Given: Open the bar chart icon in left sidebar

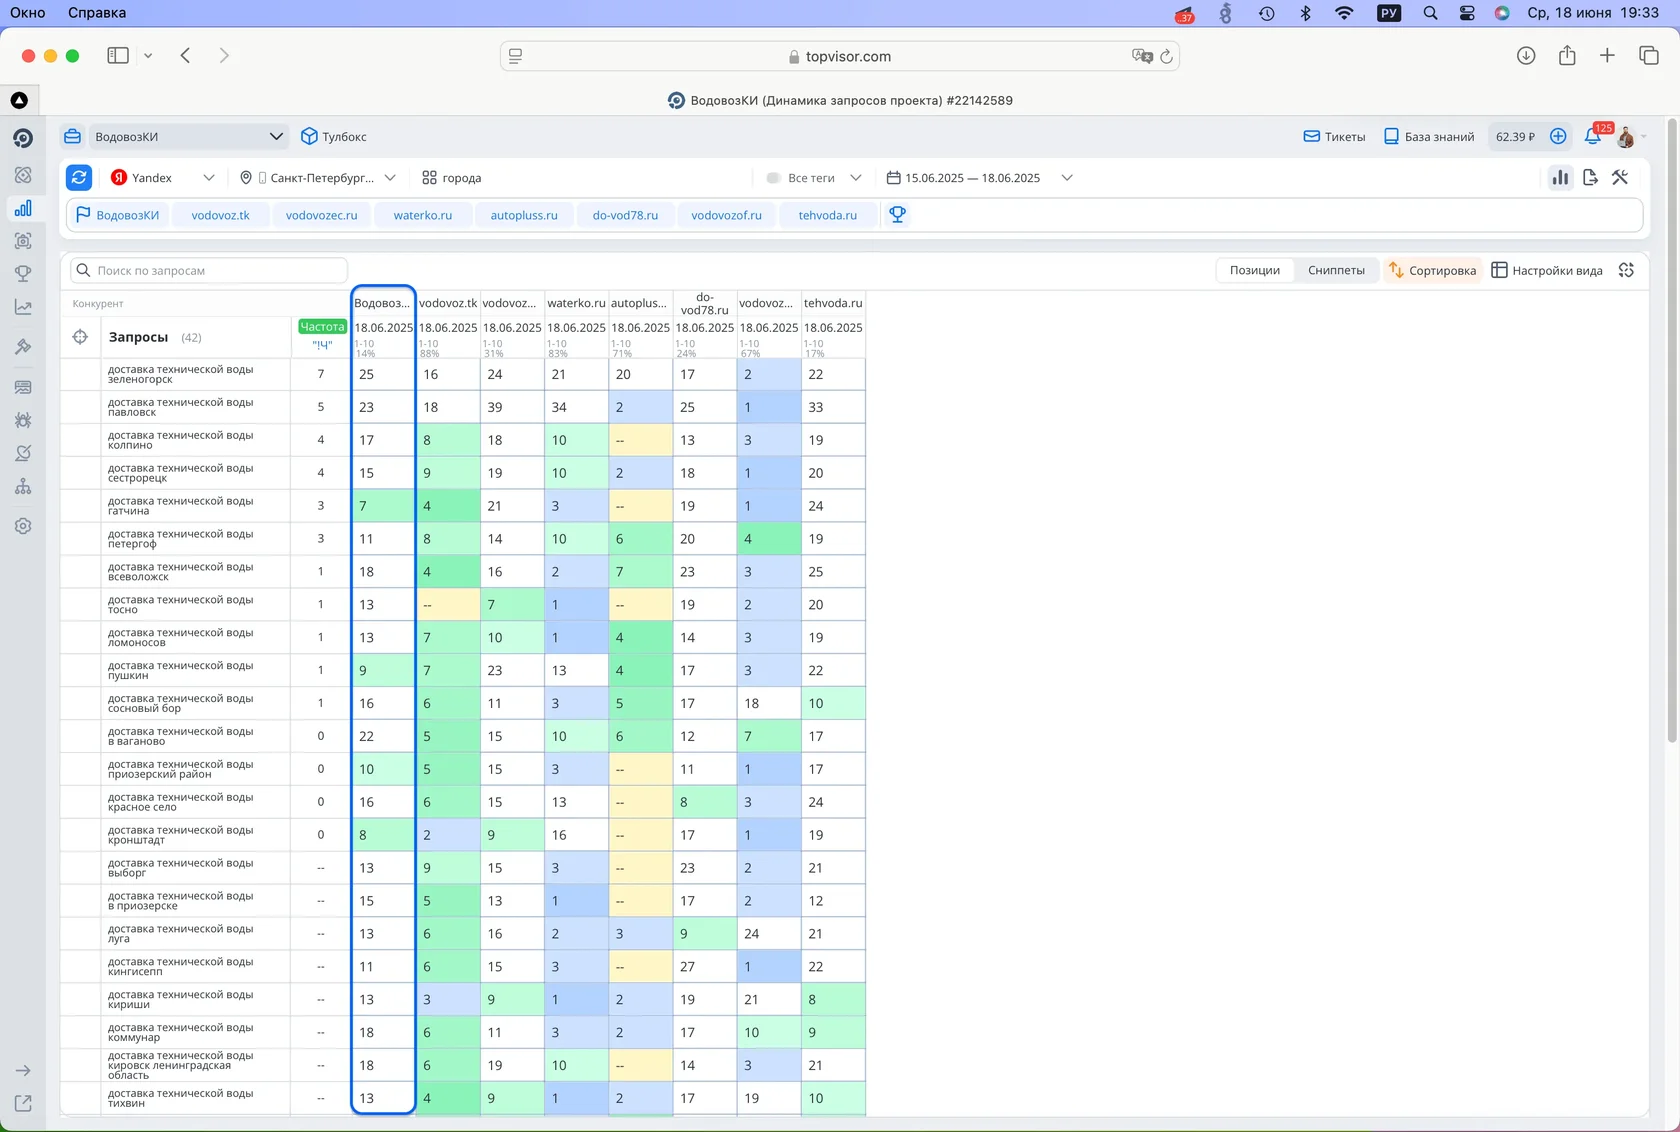Looking at the screenshot, I should click(23, 208).
